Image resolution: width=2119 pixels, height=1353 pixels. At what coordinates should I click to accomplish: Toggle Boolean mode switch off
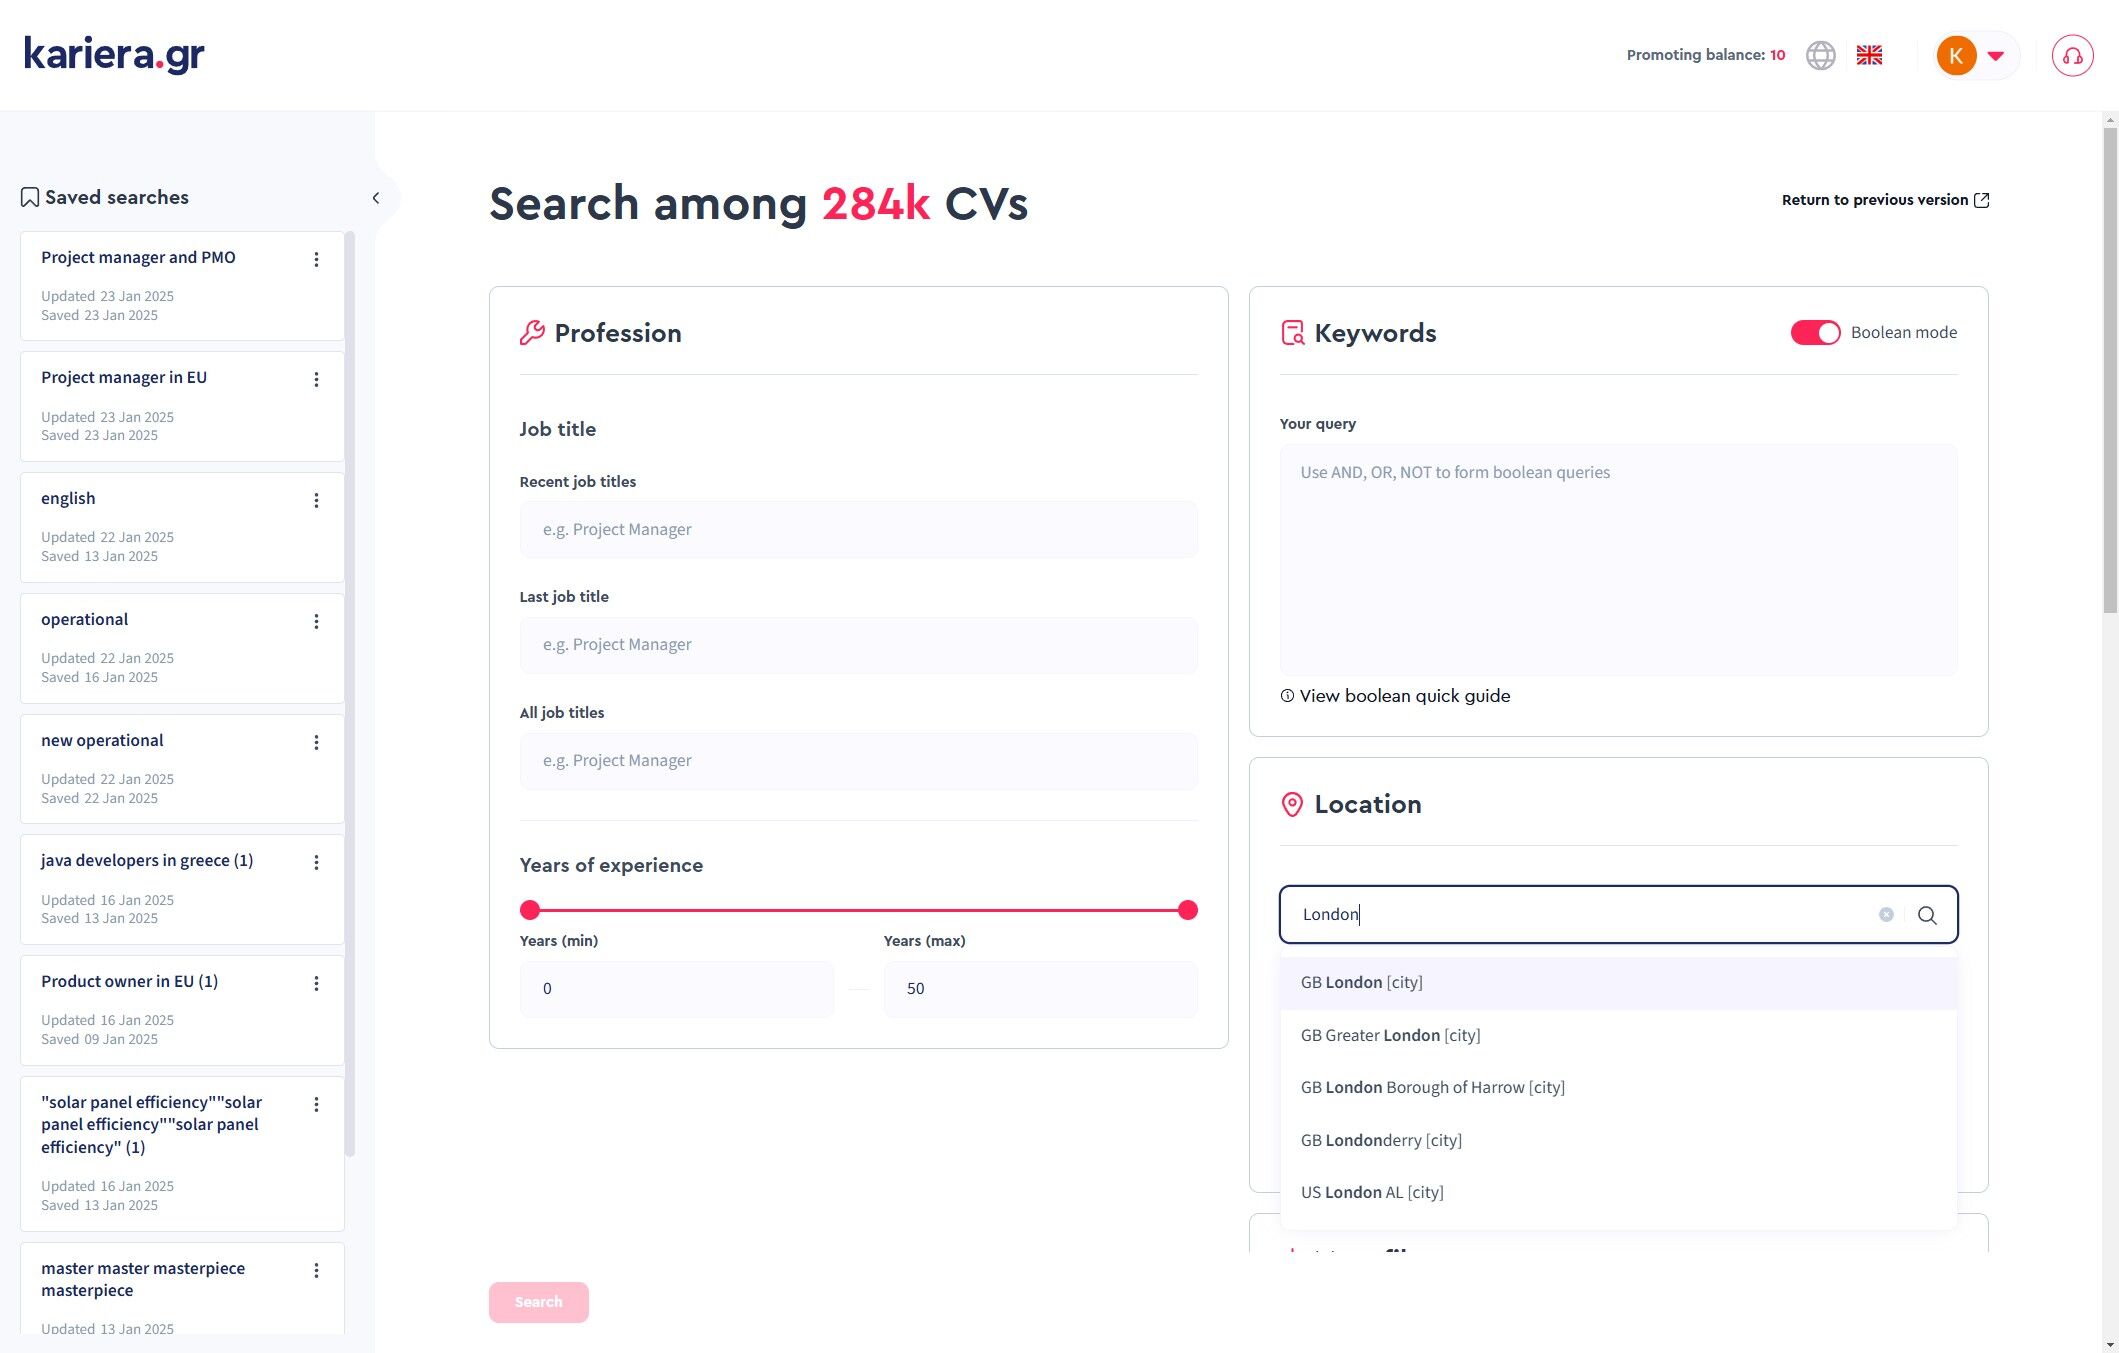(x=1814, y=333)
